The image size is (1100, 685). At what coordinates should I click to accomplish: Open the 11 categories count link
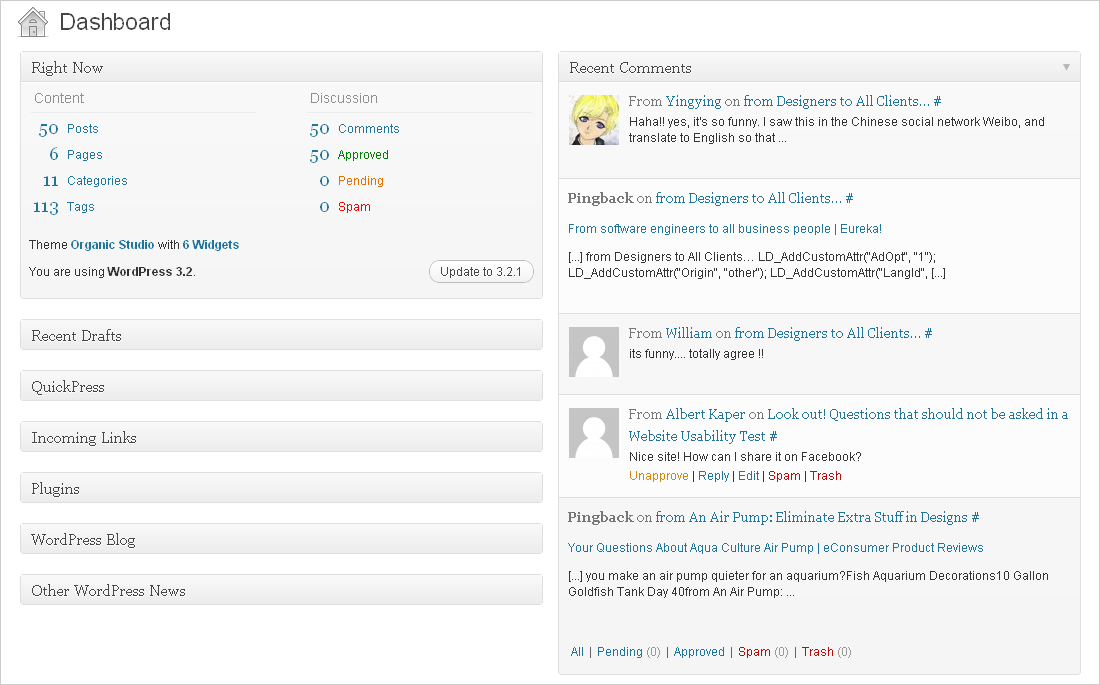(51, 181)
